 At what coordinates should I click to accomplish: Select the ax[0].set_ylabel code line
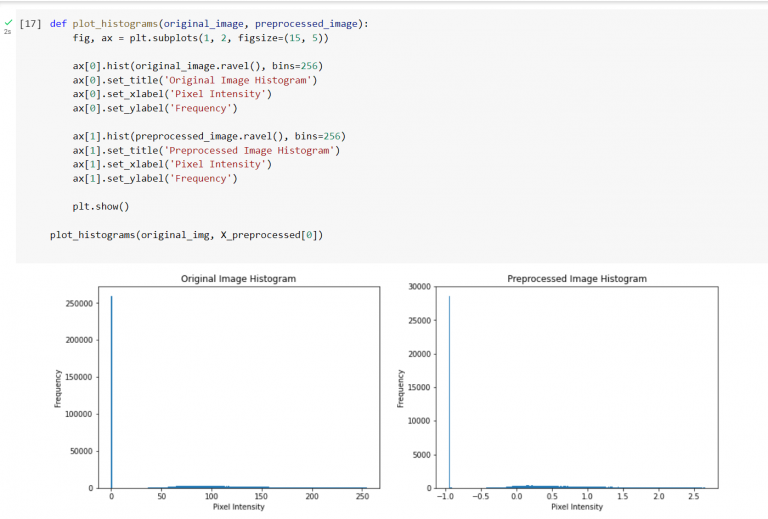point(154,108)
